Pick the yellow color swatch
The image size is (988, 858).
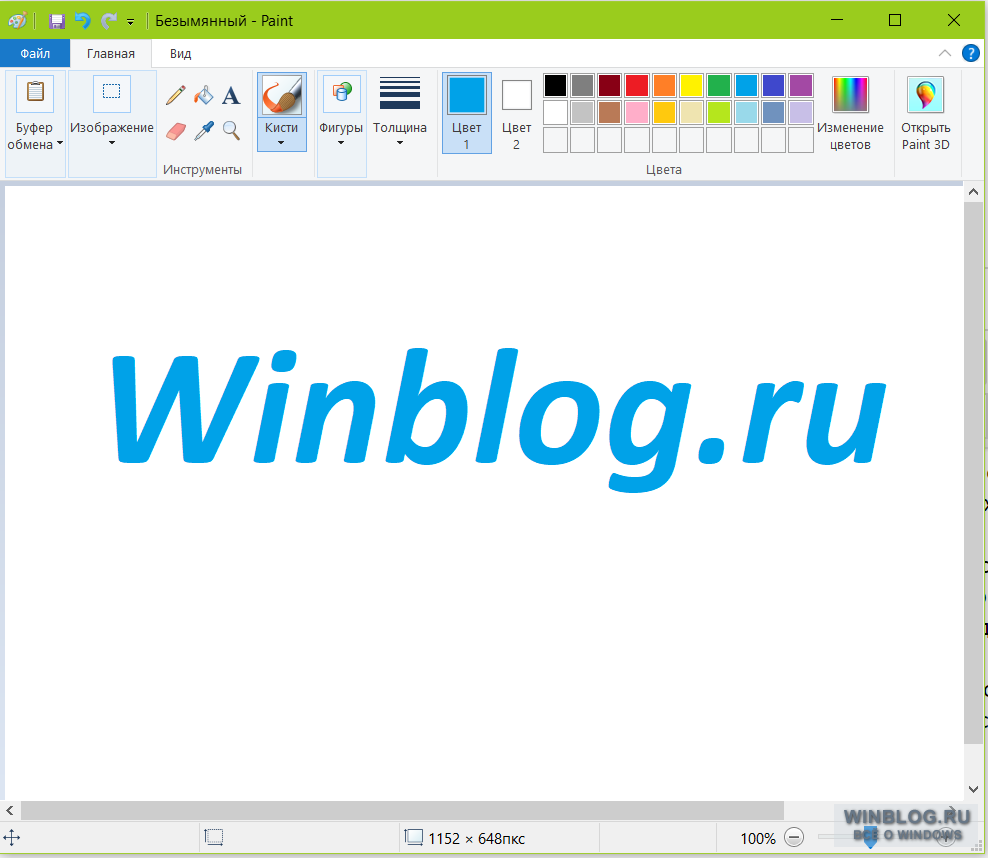[x=692, y=86]
